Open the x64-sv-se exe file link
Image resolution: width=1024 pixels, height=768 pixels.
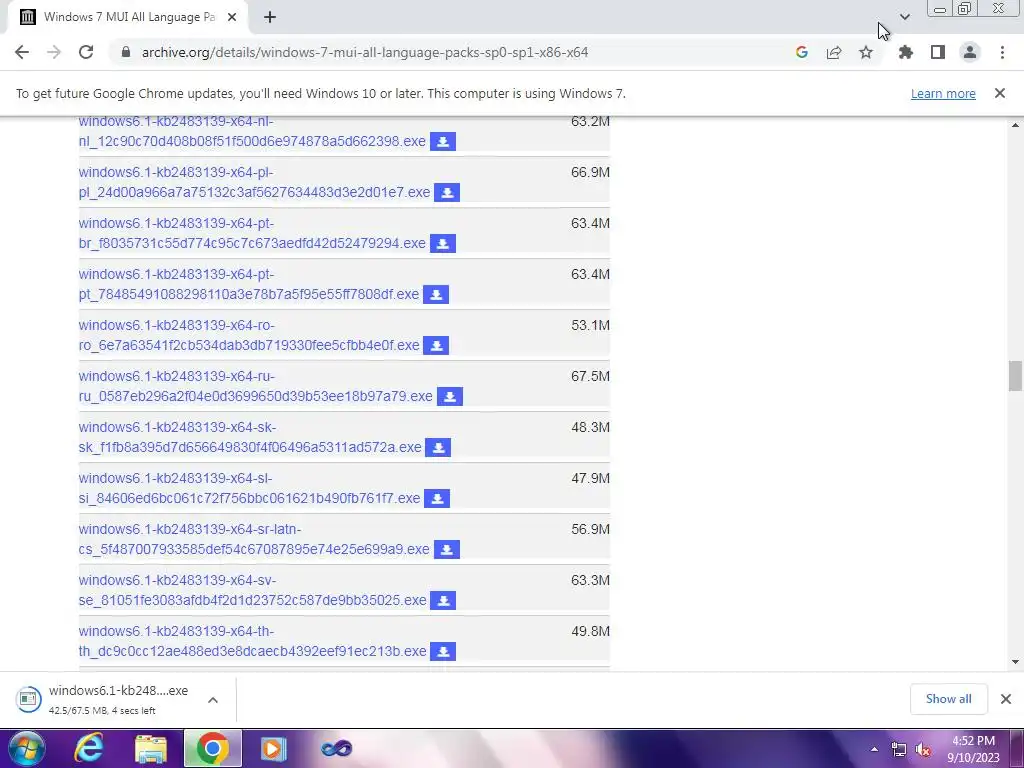252,590
